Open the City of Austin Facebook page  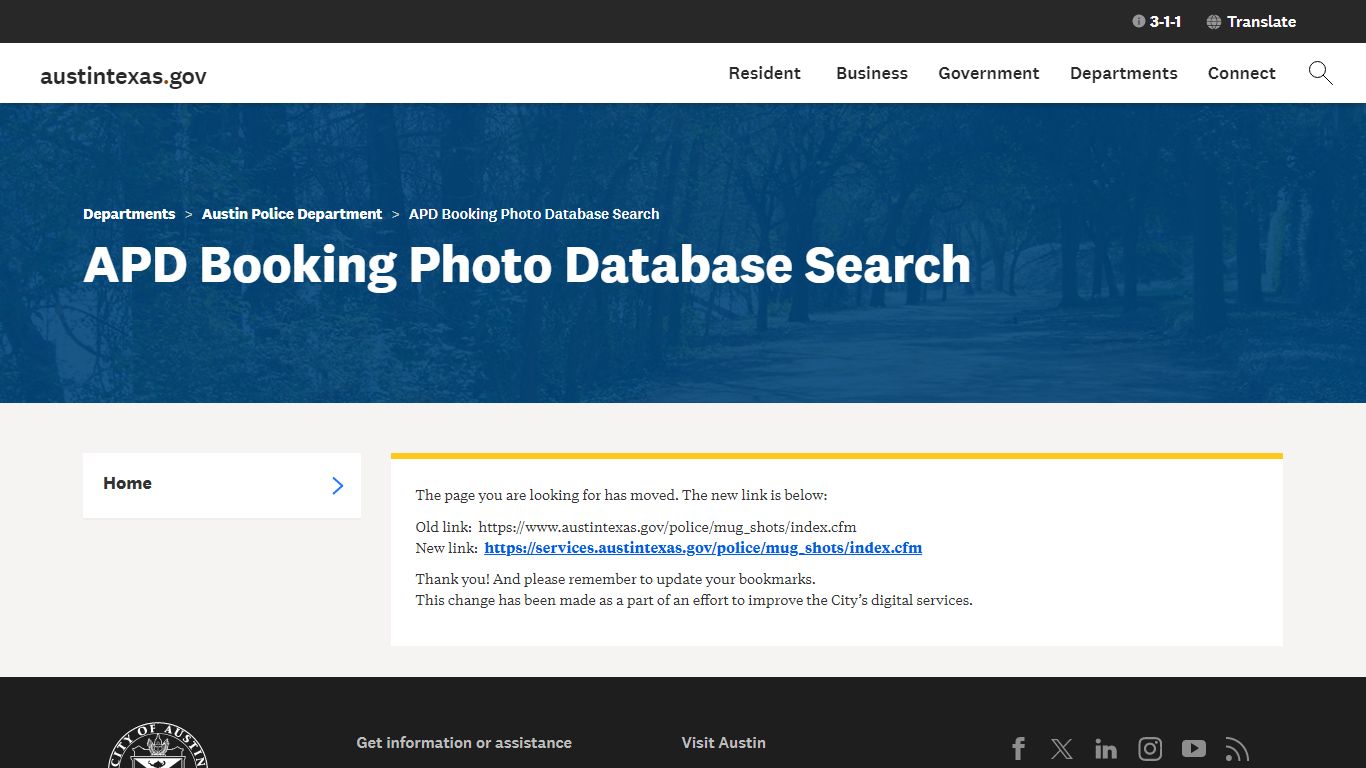coord(1018,749)
